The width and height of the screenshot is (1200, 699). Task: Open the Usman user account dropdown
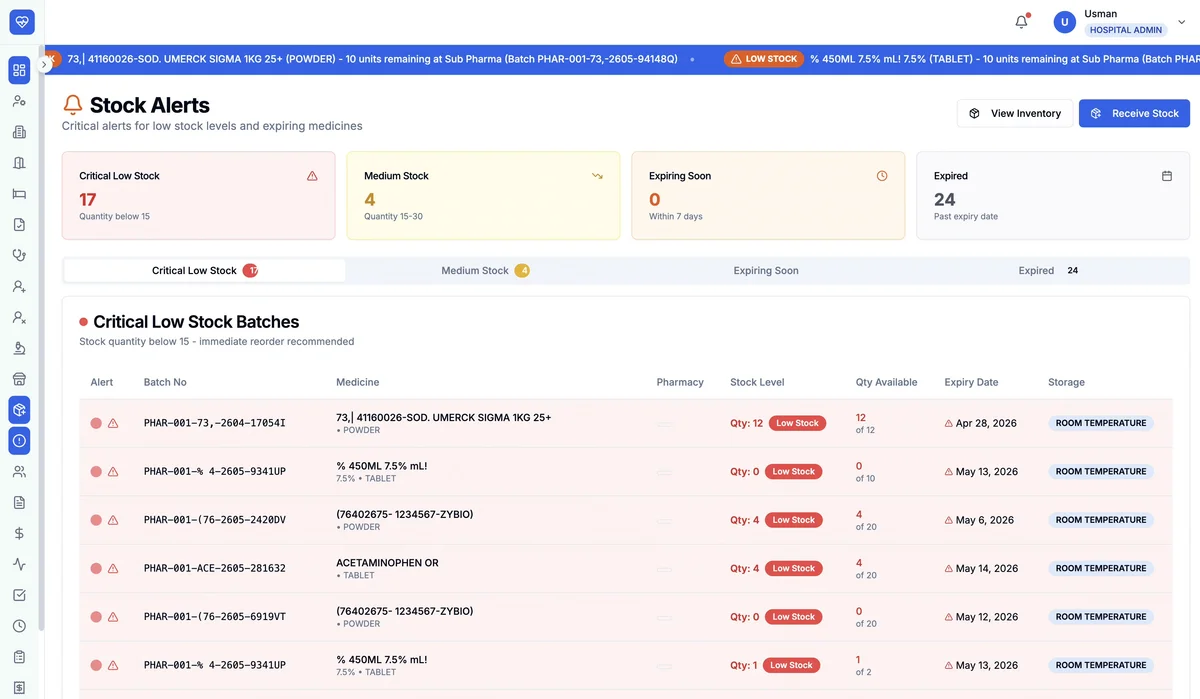point(1120,21)
